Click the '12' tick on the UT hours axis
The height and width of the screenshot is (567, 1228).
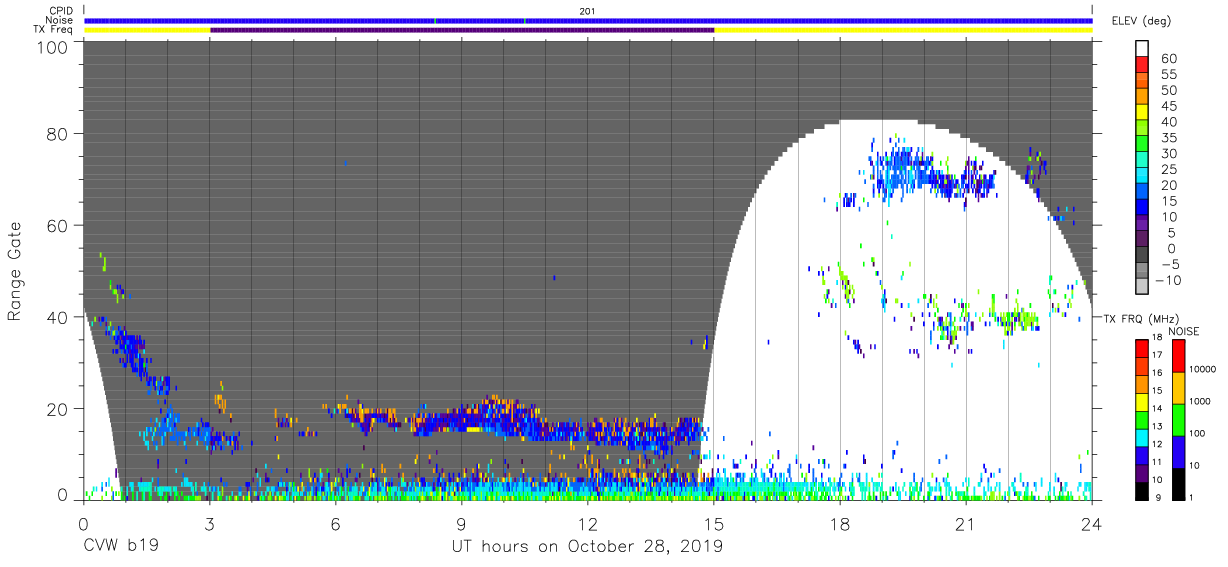click(587, 523)
